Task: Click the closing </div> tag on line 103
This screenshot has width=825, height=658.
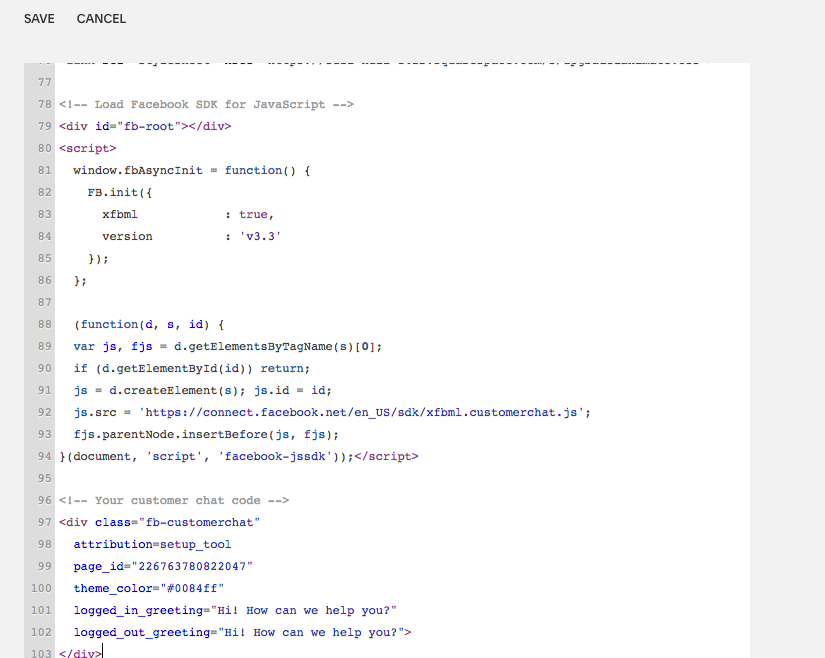Action: click(x=80, y=654)
